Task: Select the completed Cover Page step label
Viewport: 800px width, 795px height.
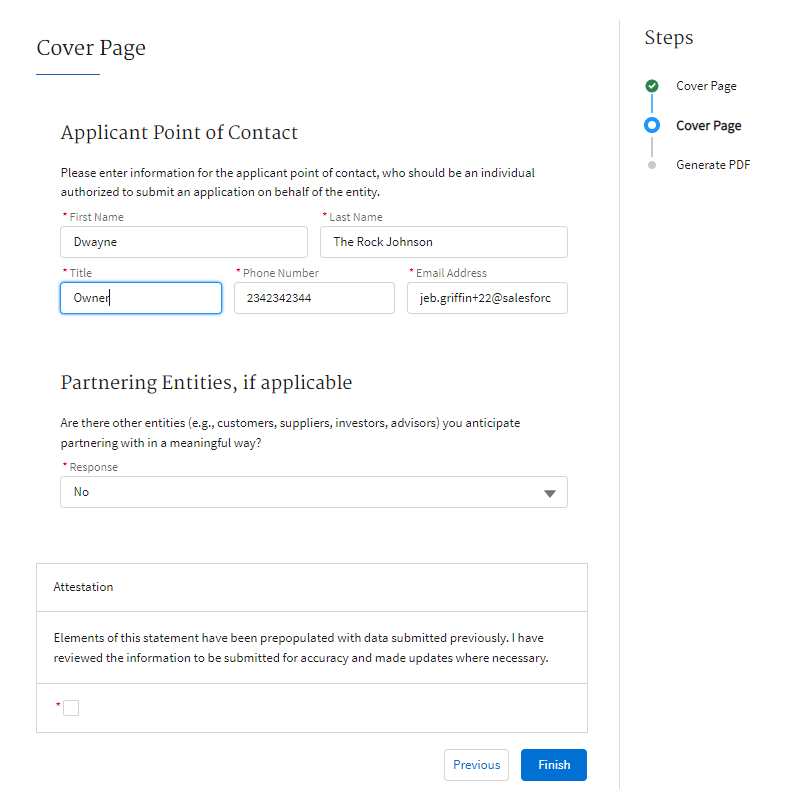Action: [x=706, y=86]
